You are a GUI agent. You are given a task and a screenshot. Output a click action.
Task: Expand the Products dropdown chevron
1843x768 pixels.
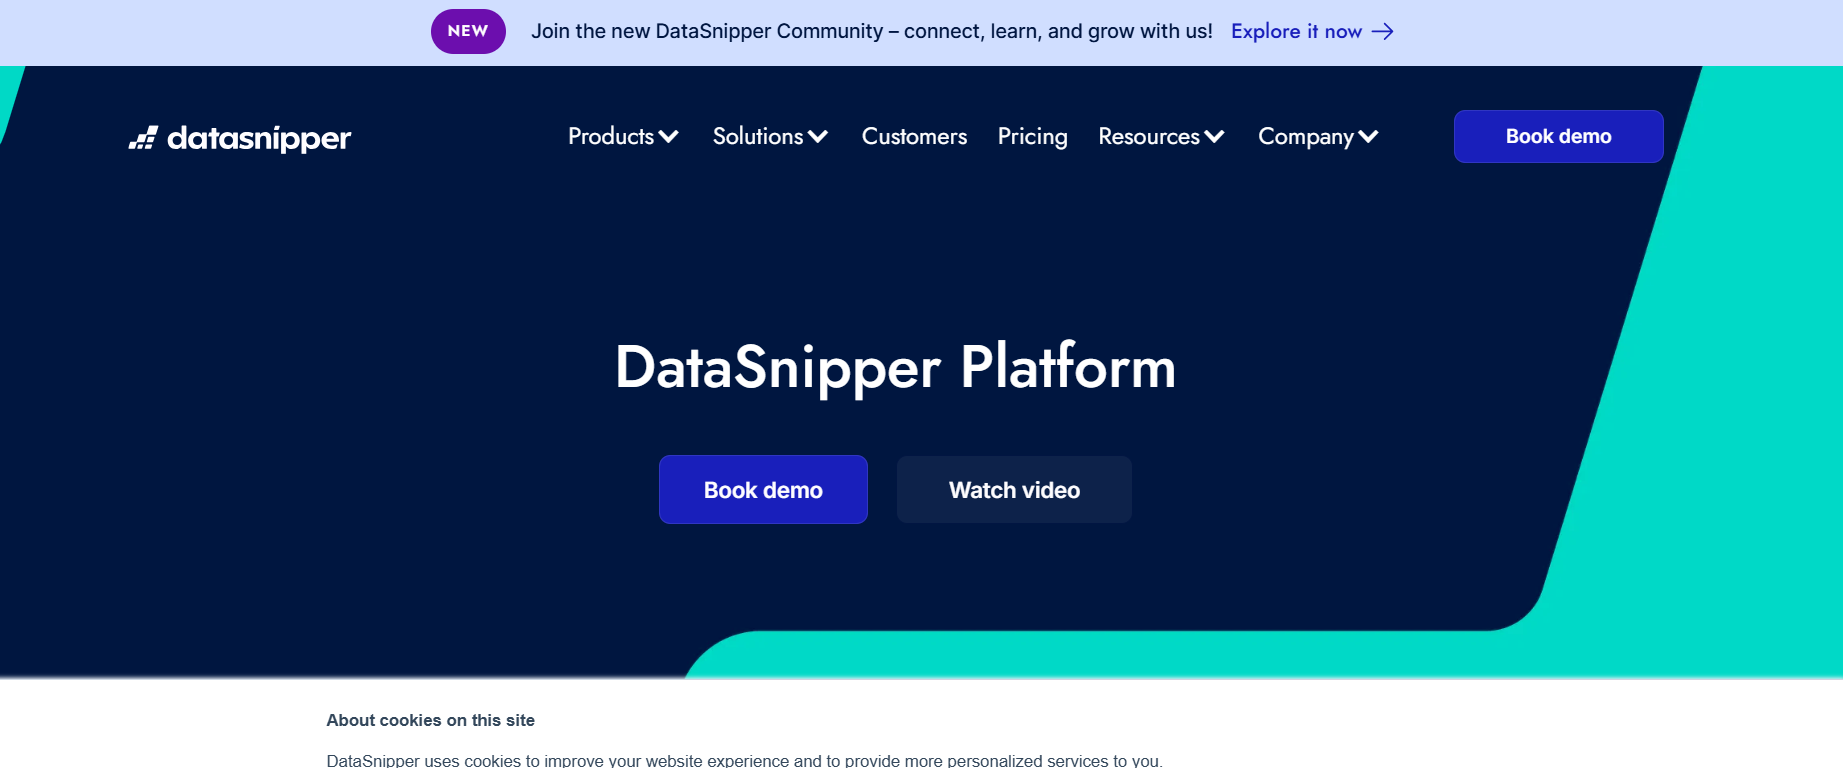[669, 137]
